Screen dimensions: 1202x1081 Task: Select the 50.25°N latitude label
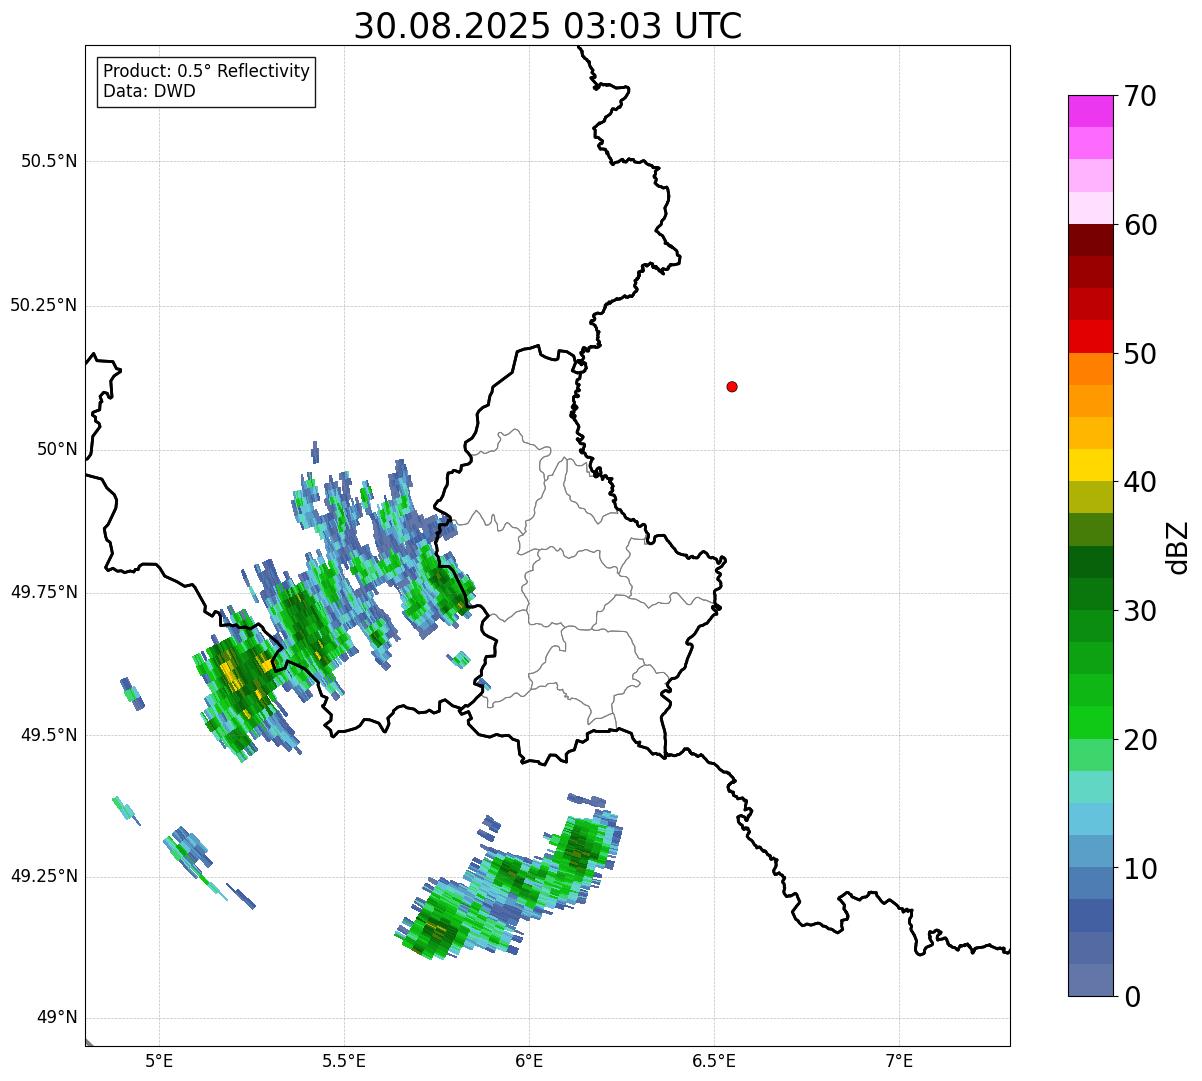click(44, 305)
